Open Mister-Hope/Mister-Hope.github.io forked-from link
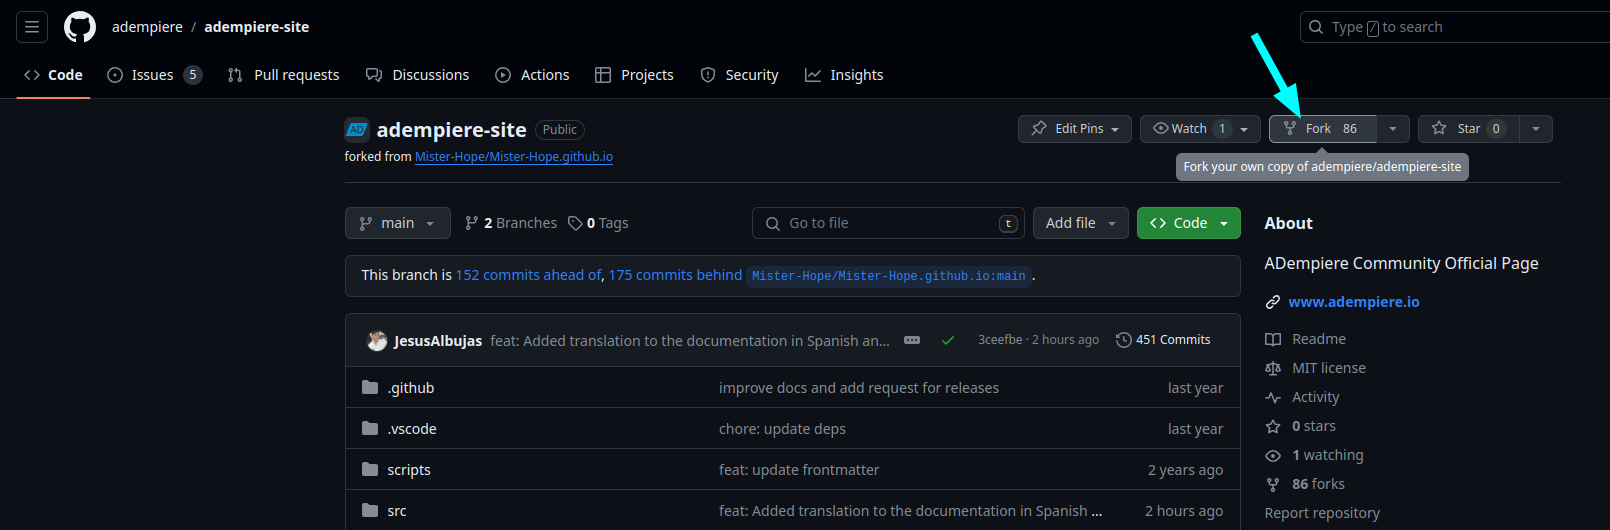The width and height of the screenshot is (1610, 530). 514,157
